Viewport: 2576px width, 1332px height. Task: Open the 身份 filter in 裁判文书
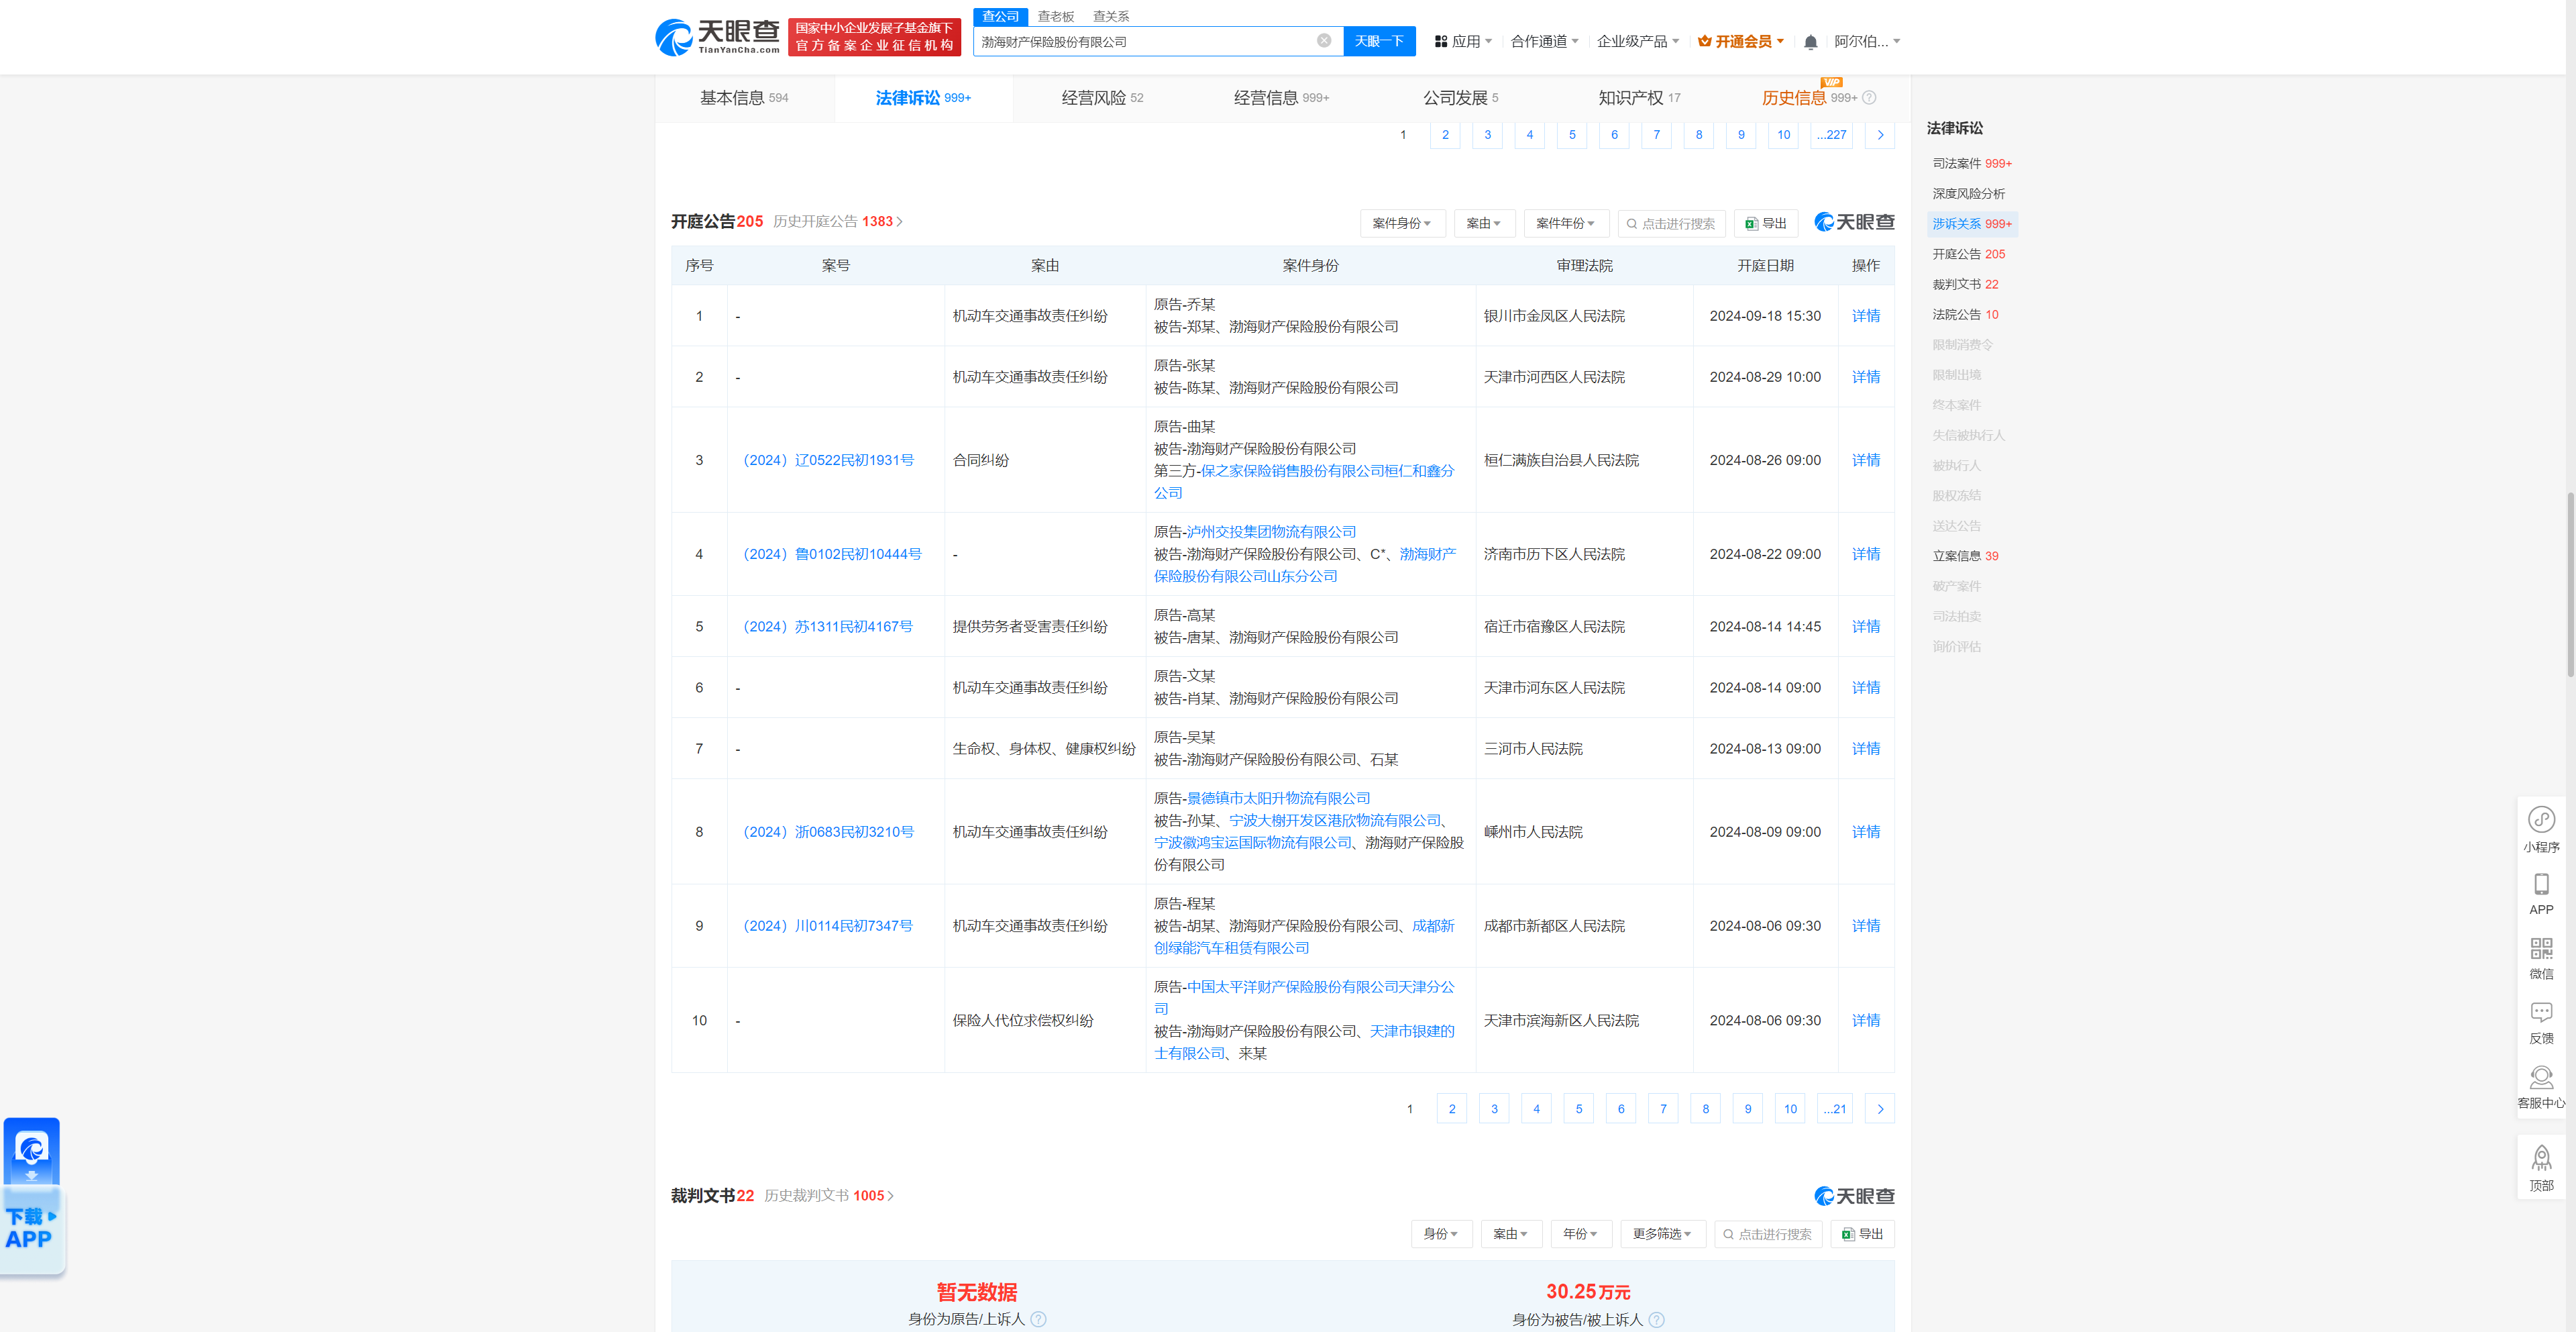1441,1234
